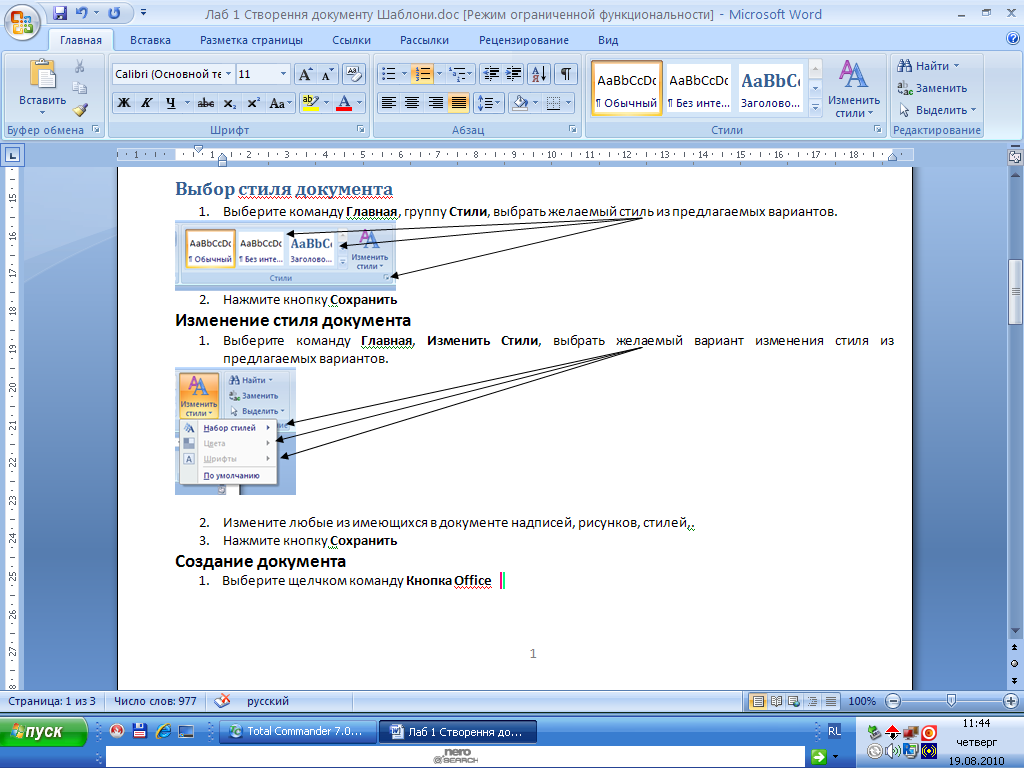Center the paragraph text
The width and height of the screenshot is (1024, 768).
pyautogui.click(x=412, y=103)
